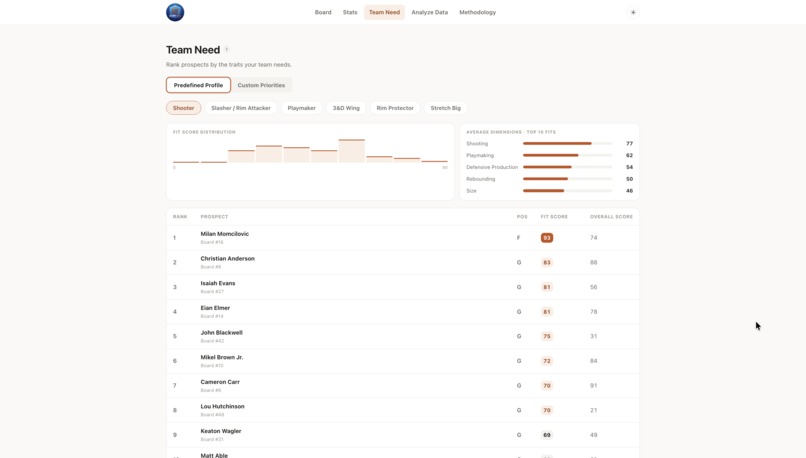The image size is (806, 458).
Task: Click Christian Anderson's overall score 88
Action: pyautogui.click(x=594, y=263)
